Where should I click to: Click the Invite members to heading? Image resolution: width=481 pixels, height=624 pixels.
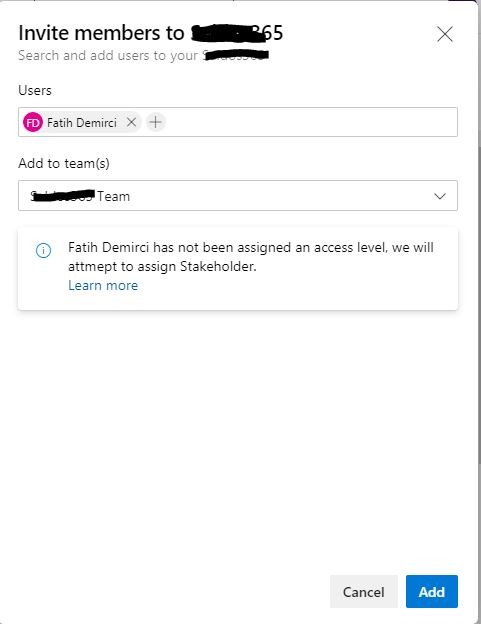pyautogui.click(x=101, y=33)
